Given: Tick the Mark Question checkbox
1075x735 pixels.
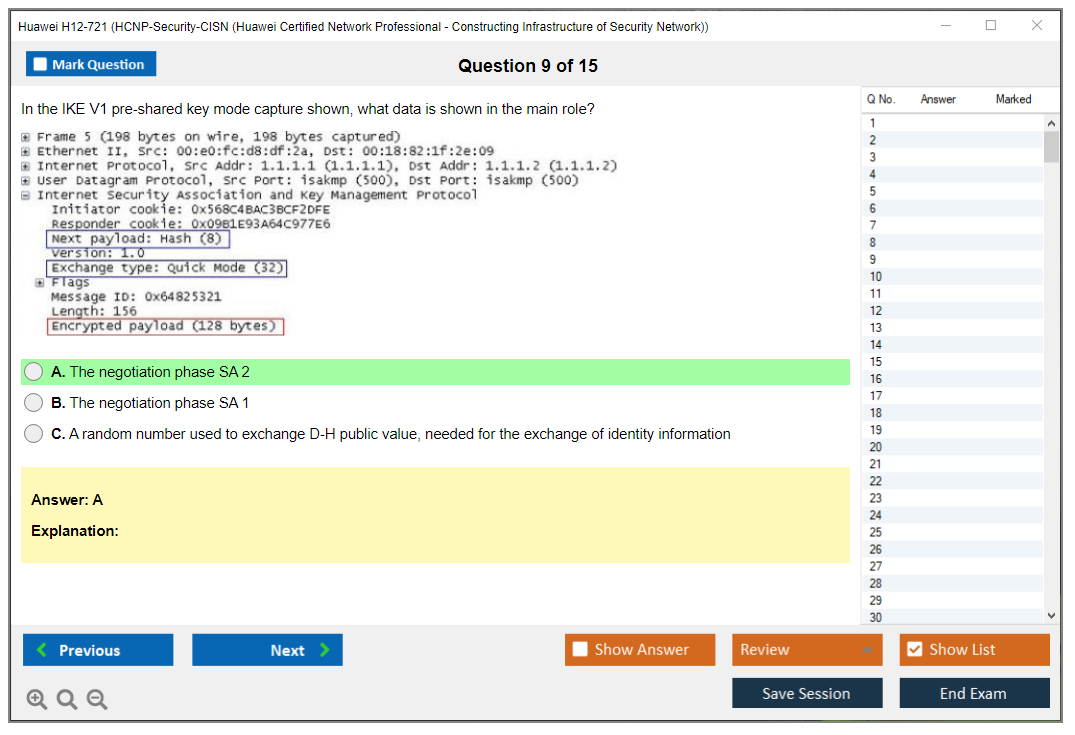Looking at the screenshot, I should 41,65.
